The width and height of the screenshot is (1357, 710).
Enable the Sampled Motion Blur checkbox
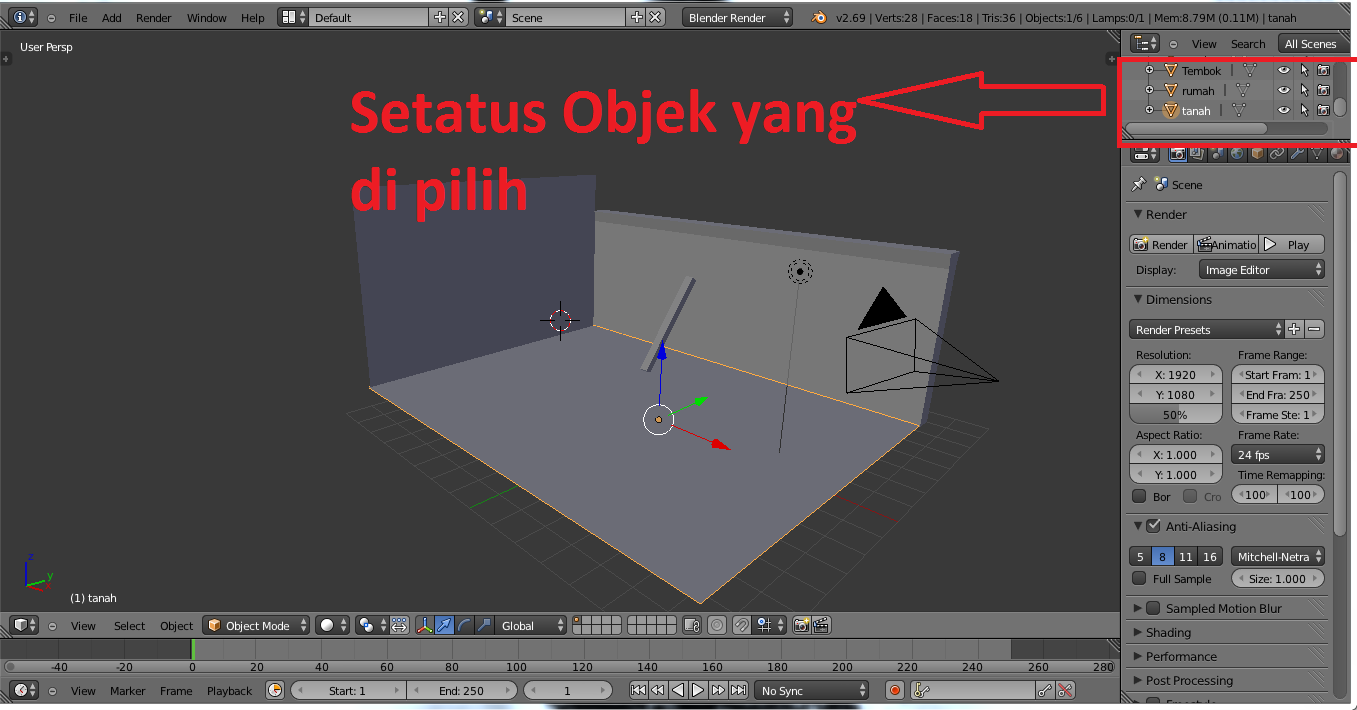[x=1154, y=608]
